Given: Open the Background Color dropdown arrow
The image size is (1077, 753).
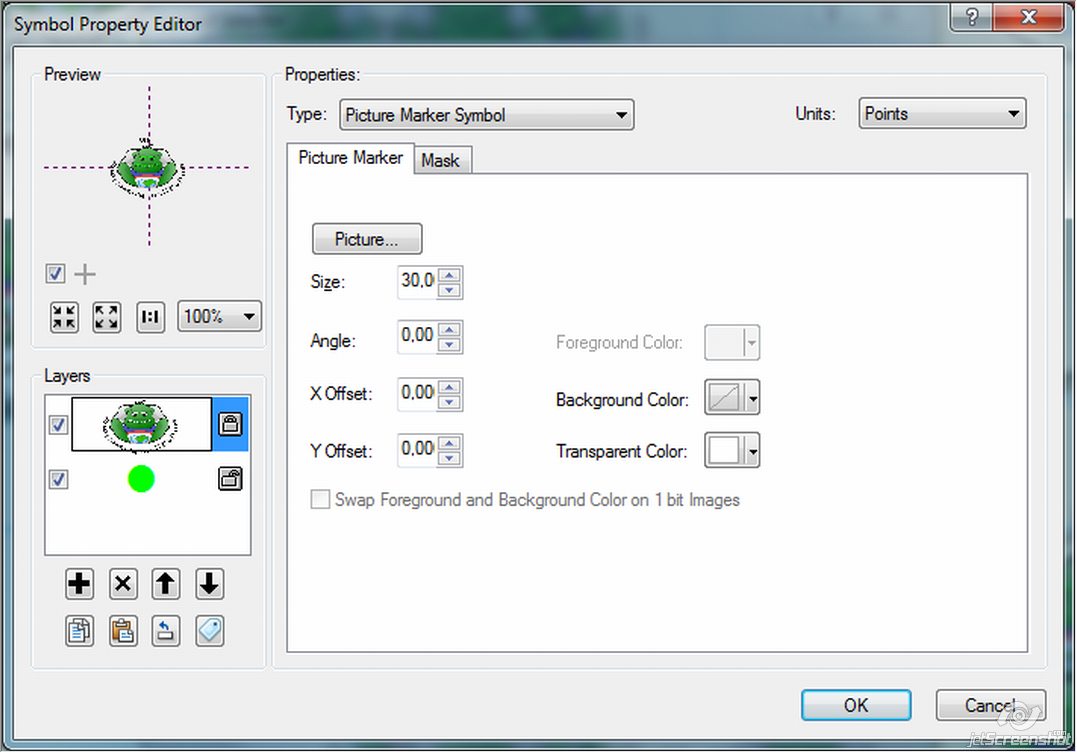Looking at the screenshot, I should (x=753, y=398).
